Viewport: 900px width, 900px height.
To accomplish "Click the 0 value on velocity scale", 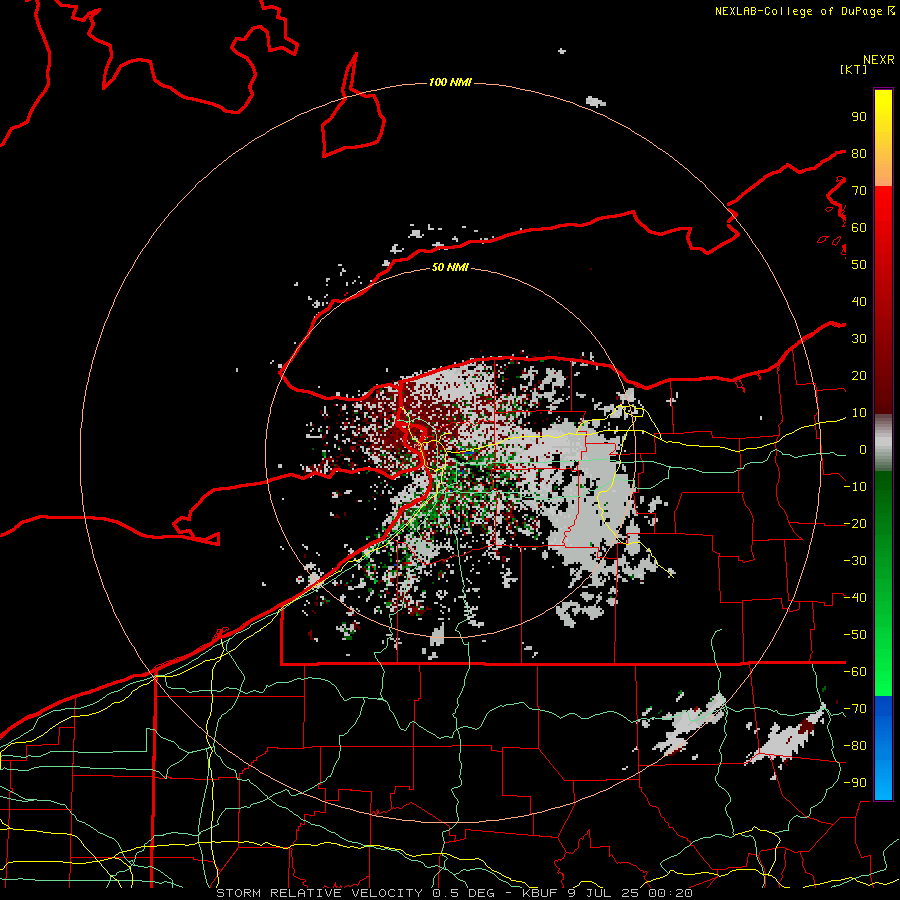I will coord(863,450).
